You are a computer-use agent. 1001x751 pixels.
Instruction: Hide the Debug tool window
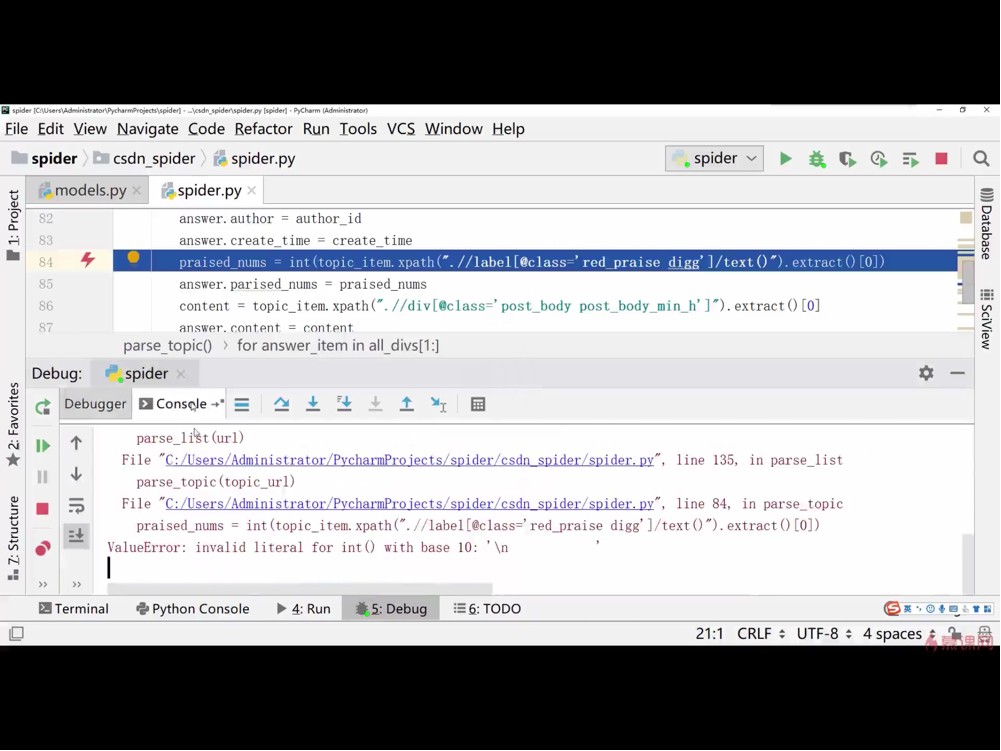(x=958, y=373)
